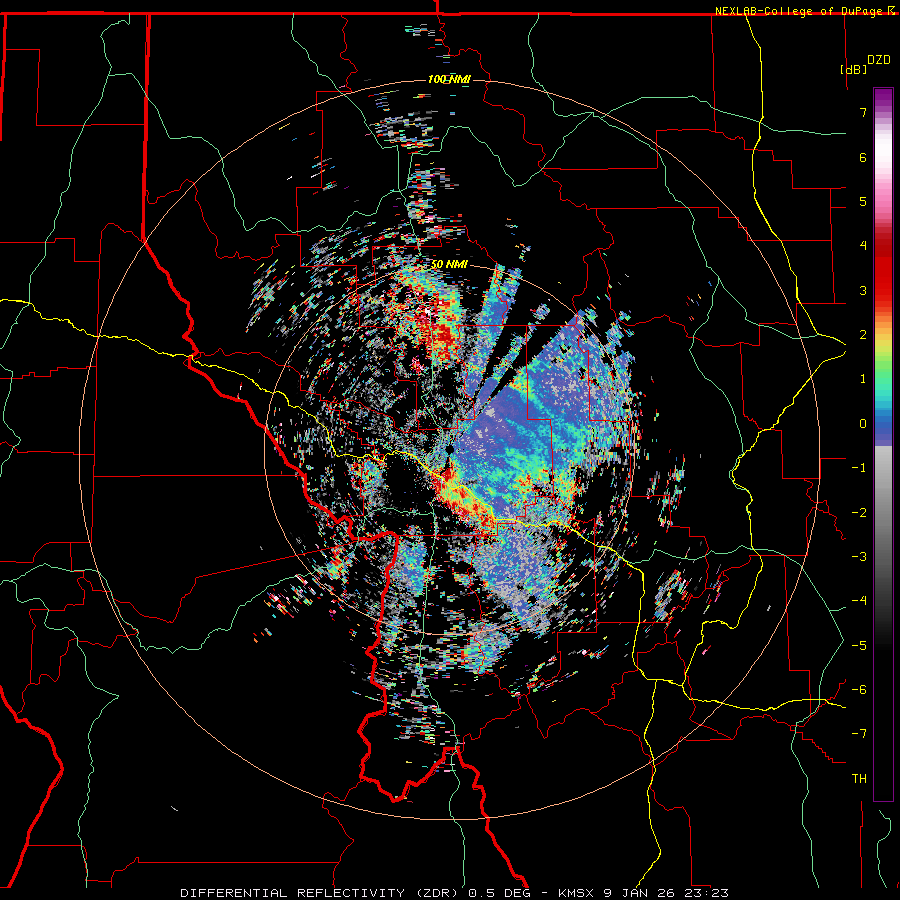Click the 5 tick label on scale
This screenshot has width=900, height=900.
[863, 201]
